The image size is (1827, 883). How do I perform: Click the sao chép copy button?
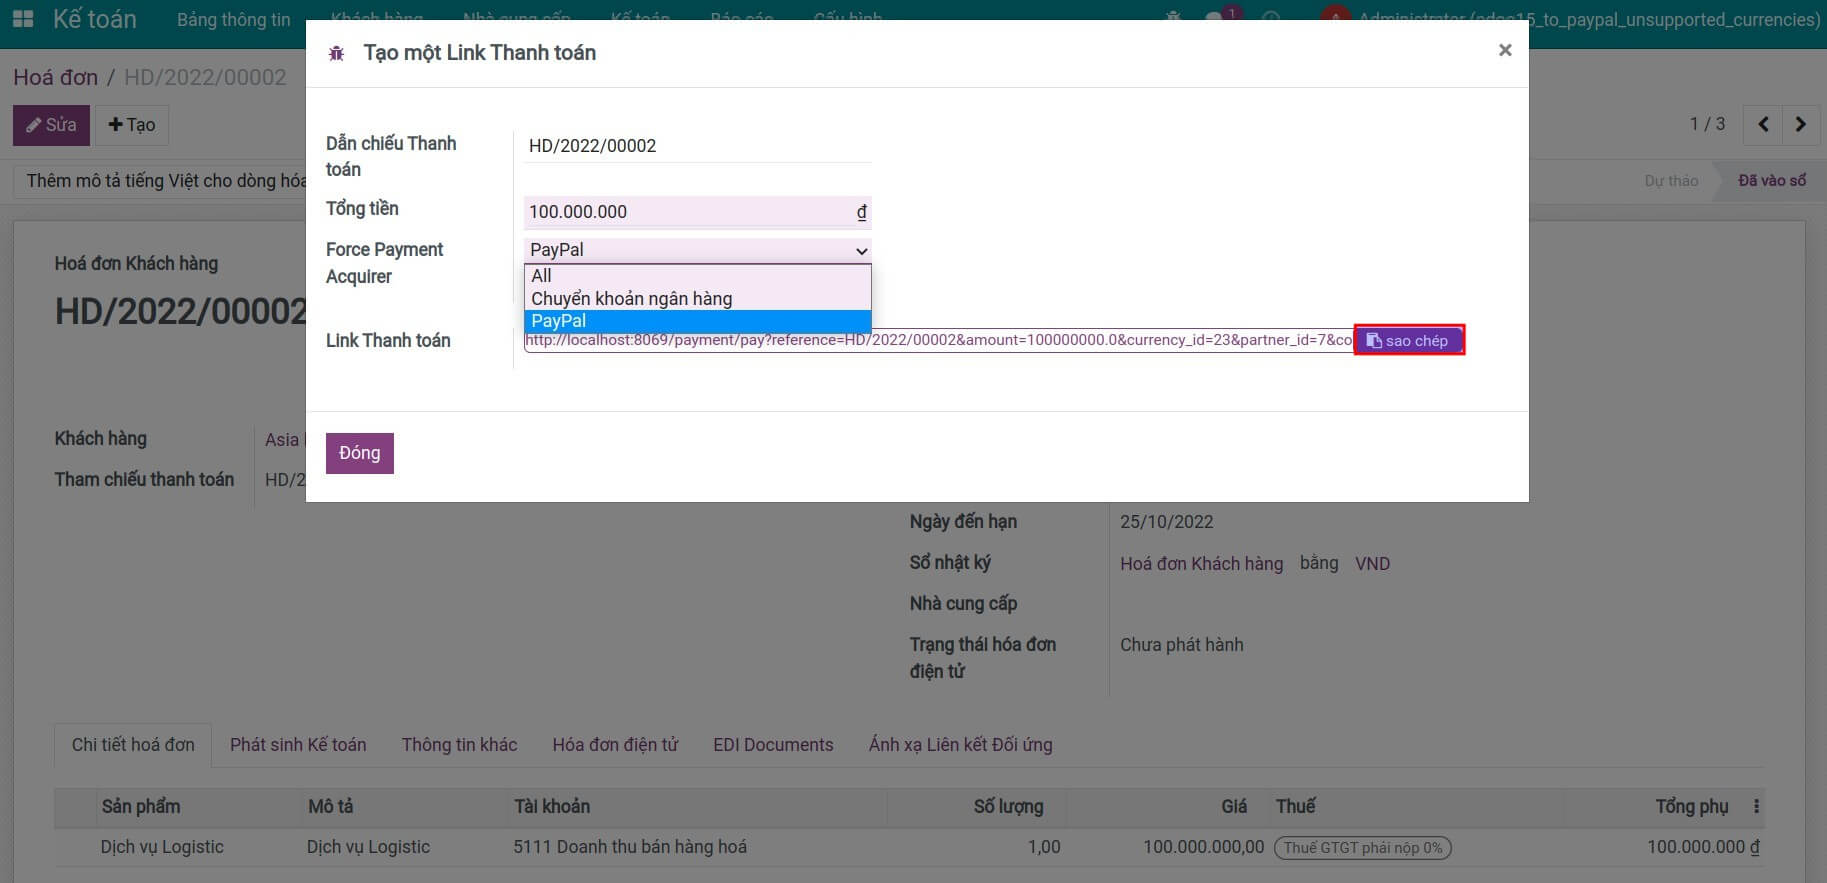(1408, 340)
